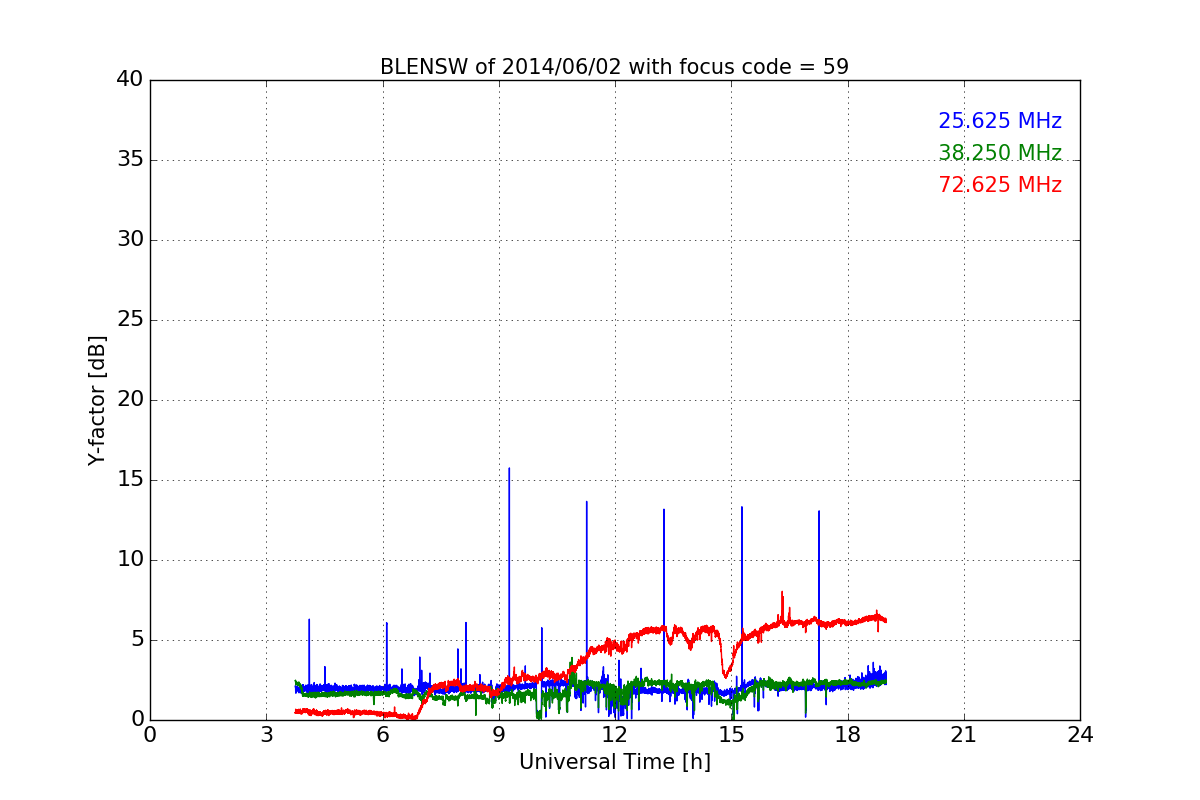Click the "Universal Time [h]" axis label

pos(614,762)
